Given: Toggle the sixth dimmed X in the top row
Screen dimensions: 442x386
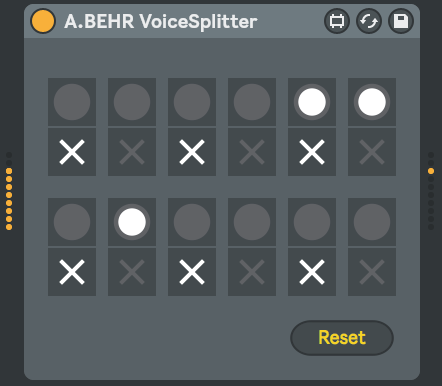Looking at the screenshot, I should click(x=372, y=152).
